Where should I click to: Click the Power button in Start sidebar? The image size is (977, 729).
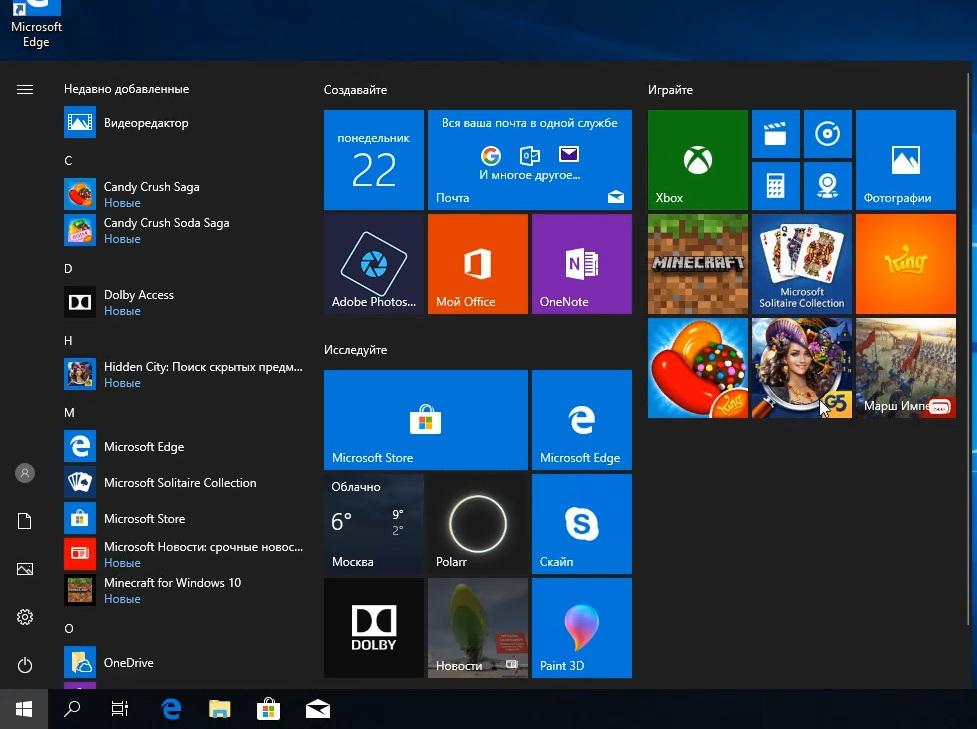pos(25,665)
